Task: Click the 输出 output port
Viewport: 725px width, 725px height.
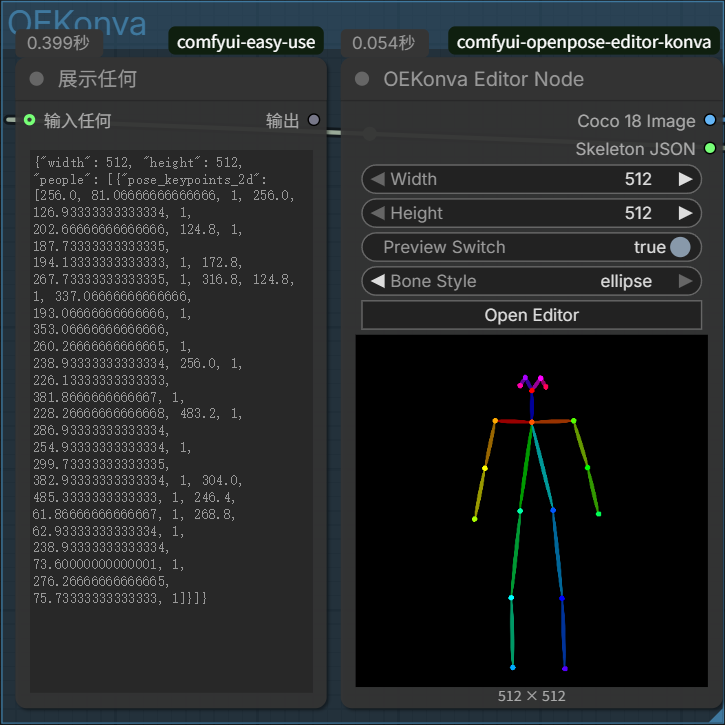Action: 314,120
